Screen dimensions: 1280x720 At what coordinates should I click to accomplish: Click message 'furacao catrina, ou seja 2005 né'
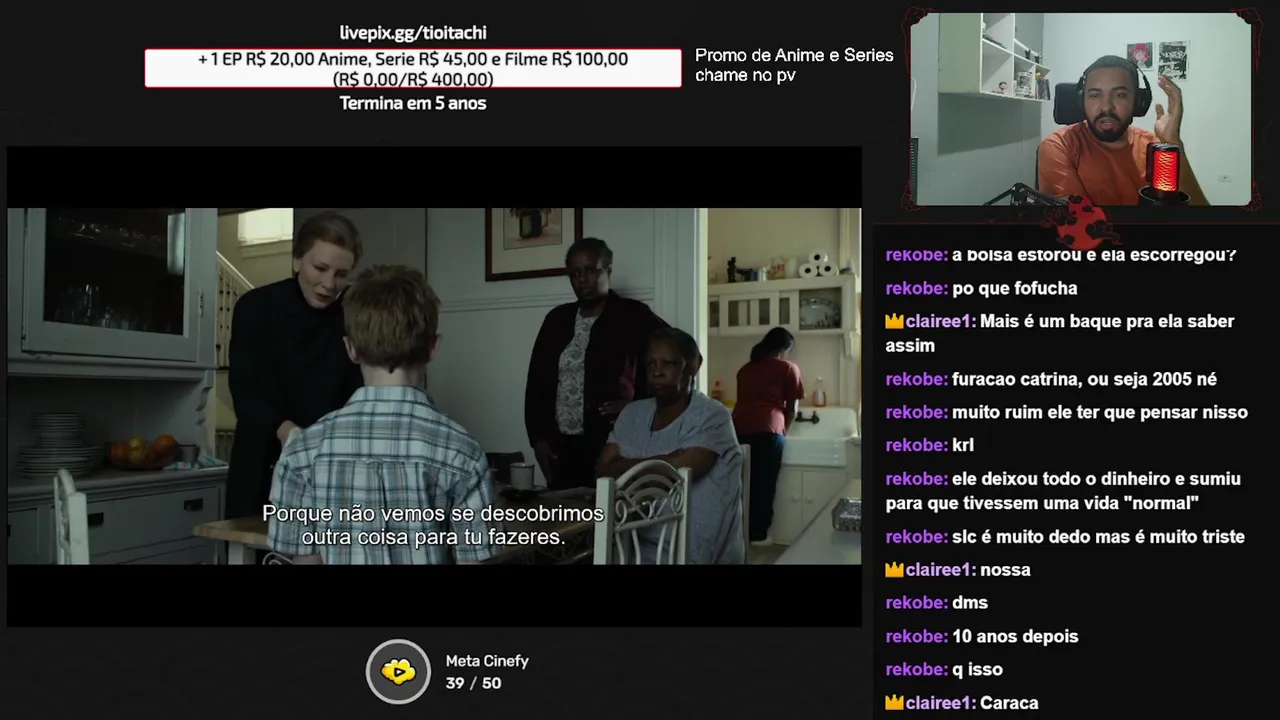[x=1084, y=379]
